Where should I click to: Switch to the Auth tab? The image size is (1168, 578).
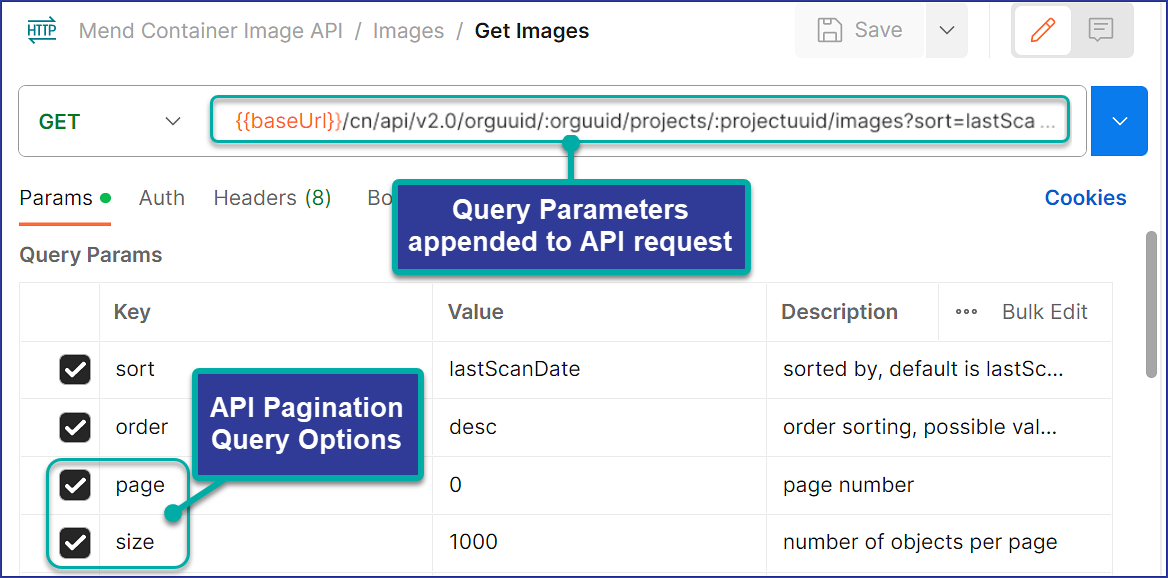pos(161,198)
